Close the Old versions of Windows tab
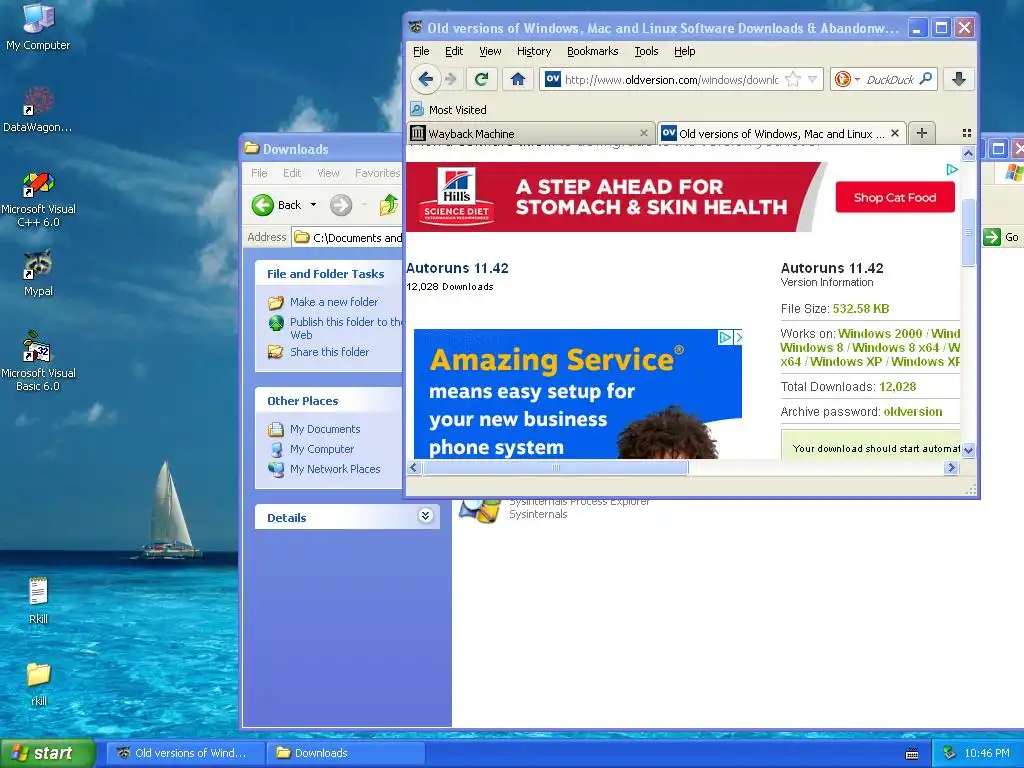This screenshot has width=1024, height=768. coord(895,133)
